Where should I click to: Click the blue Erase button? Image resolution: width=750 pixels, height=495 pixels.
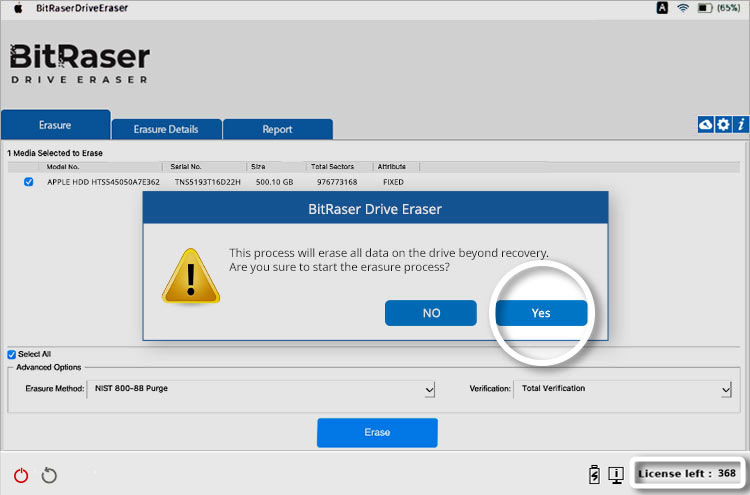[377, 432]
